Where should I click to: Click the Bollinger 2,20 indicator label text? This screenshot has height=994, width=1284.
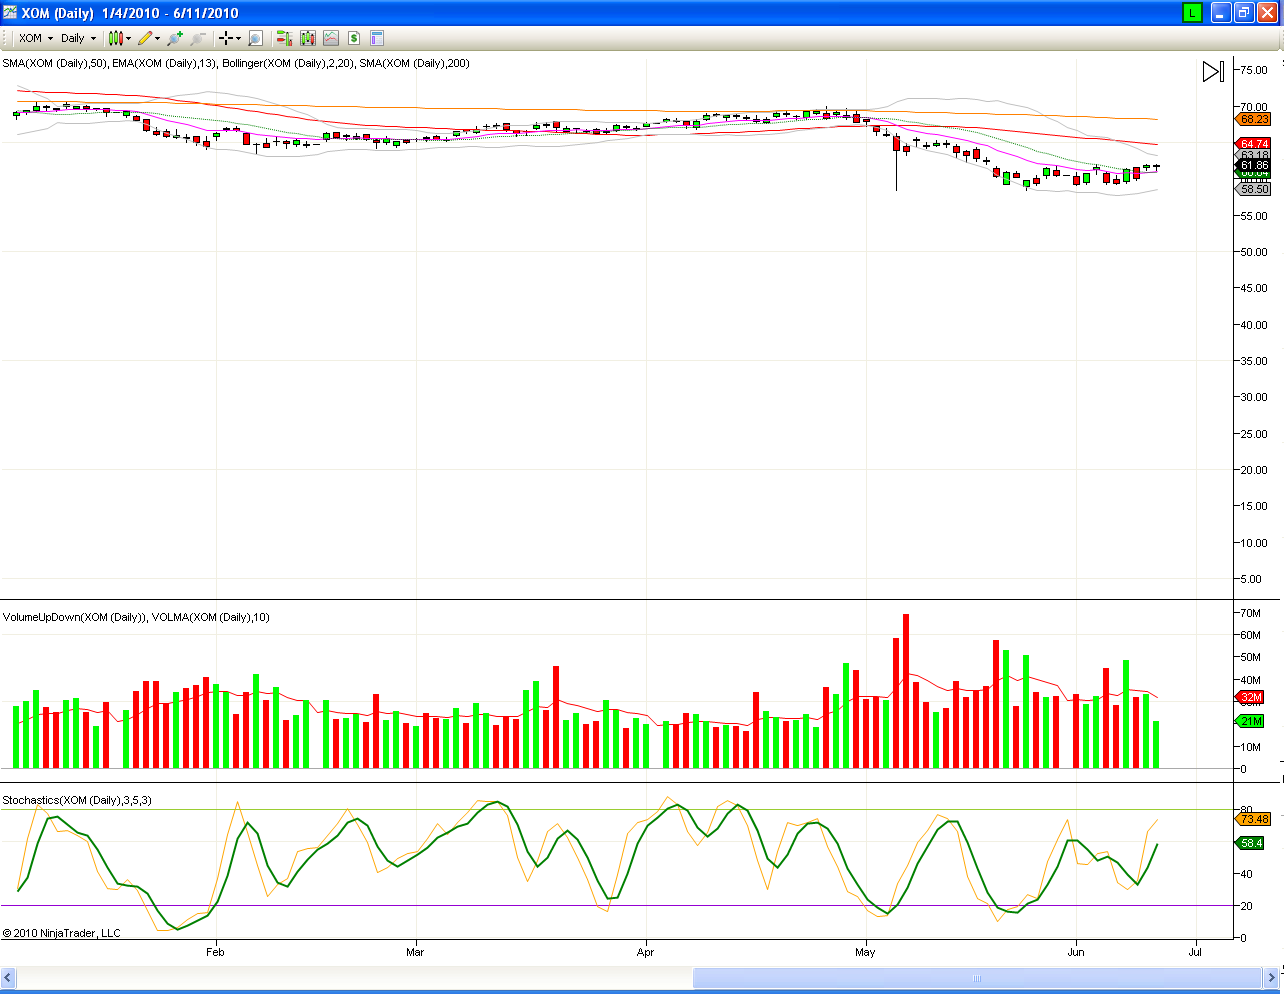click(289, 63)
